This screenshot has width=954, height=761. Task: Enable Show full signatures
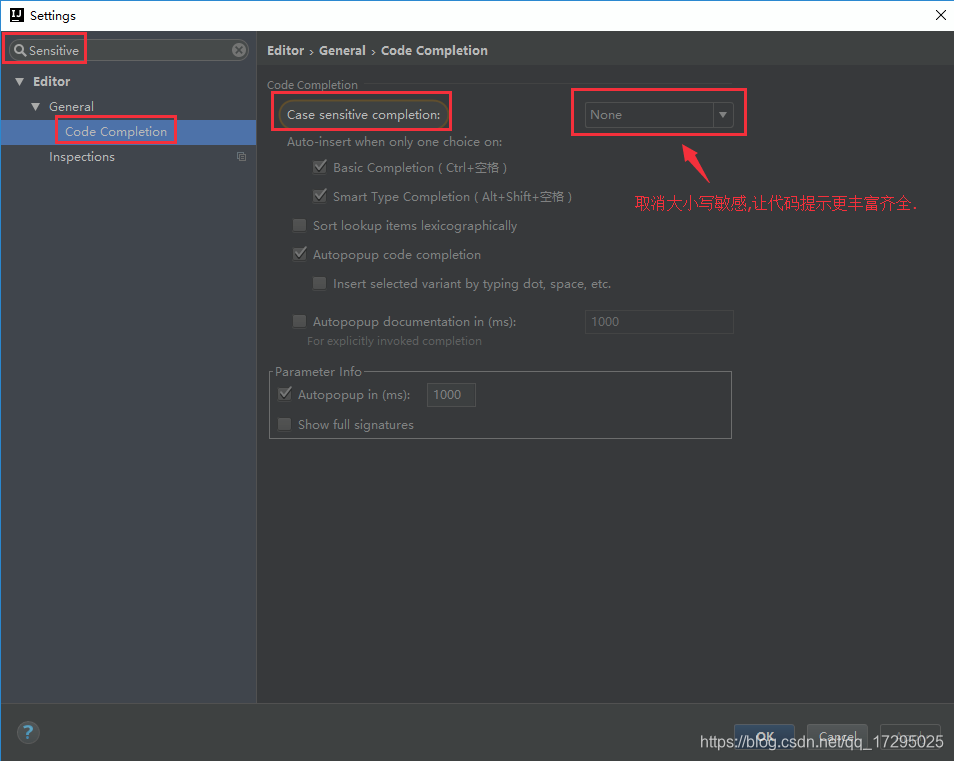click(285, 423)
